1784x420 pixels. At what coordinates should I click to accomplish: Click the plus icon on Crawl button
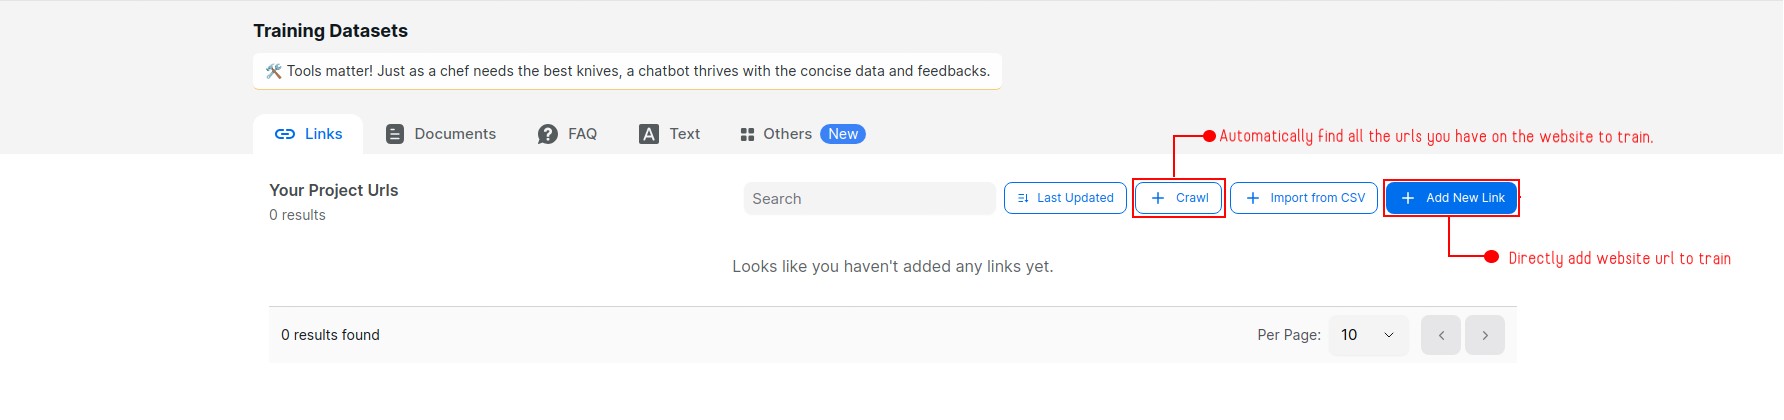(1158, 198)
